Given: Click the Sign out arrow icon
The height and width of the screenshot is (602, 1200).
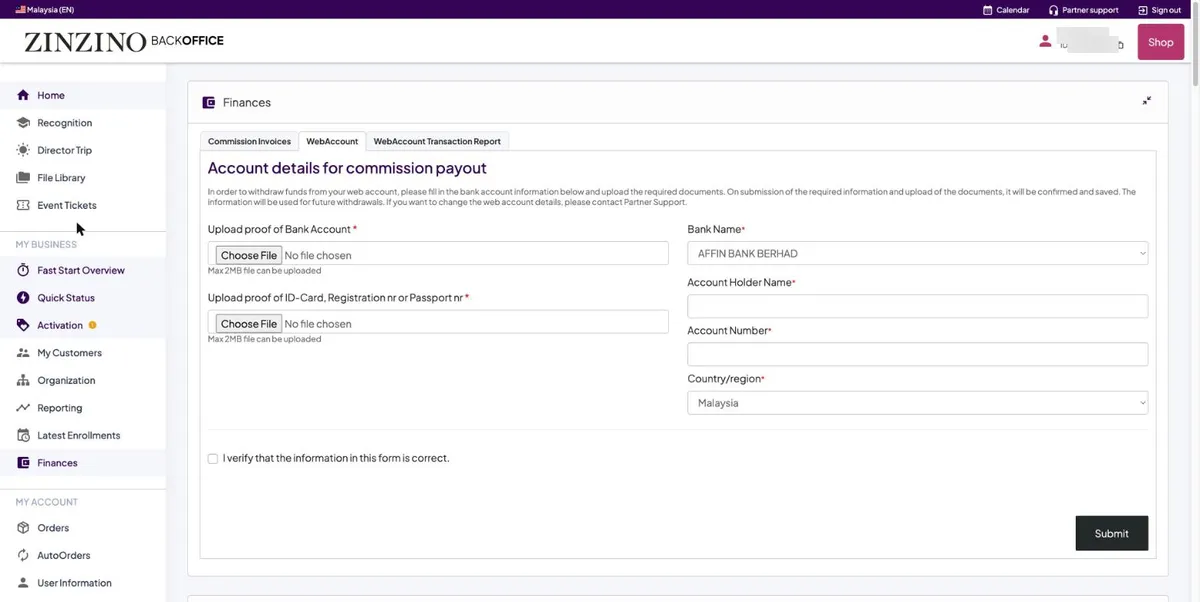Looking at the screenshot, I should (1143, 10).
